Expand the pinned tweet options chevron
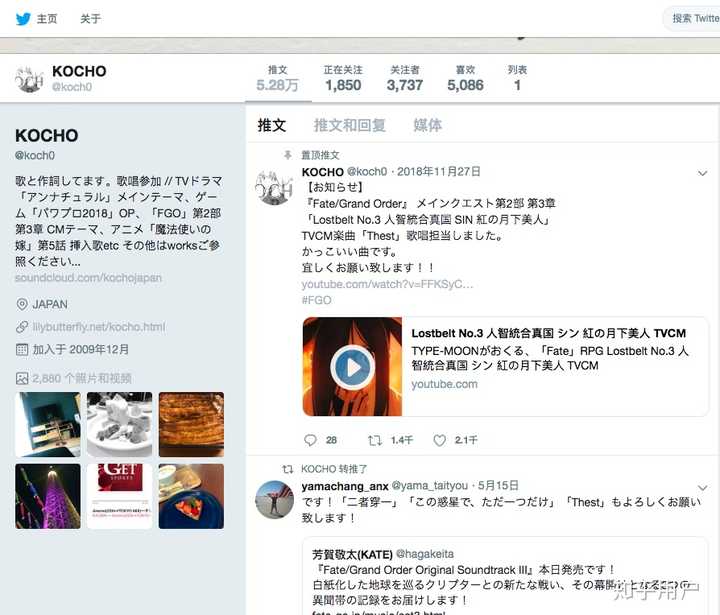Image resolution: width=720 pixels, height=615 pixels. click(x=702, y=173)
